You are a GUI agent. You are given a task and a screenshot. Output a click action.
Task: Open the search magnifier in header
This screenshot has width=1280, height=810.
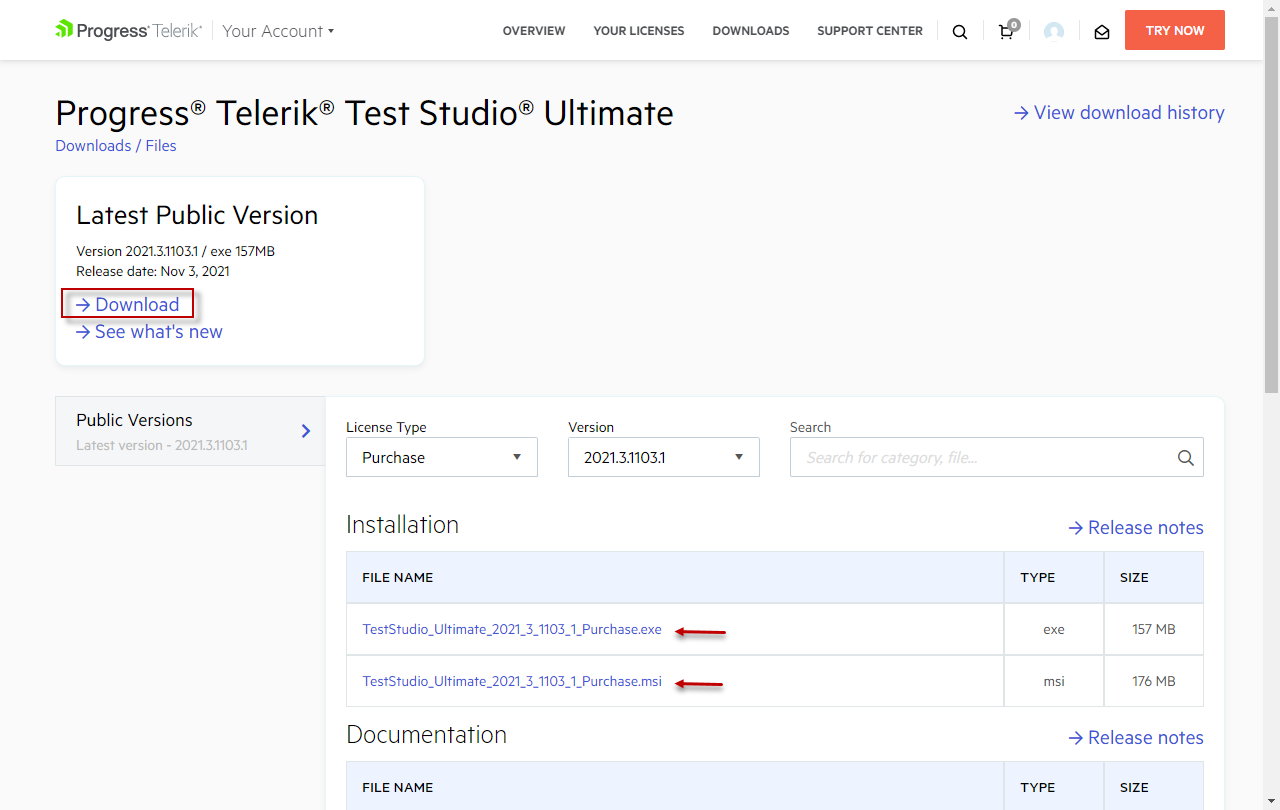(960, 31)
